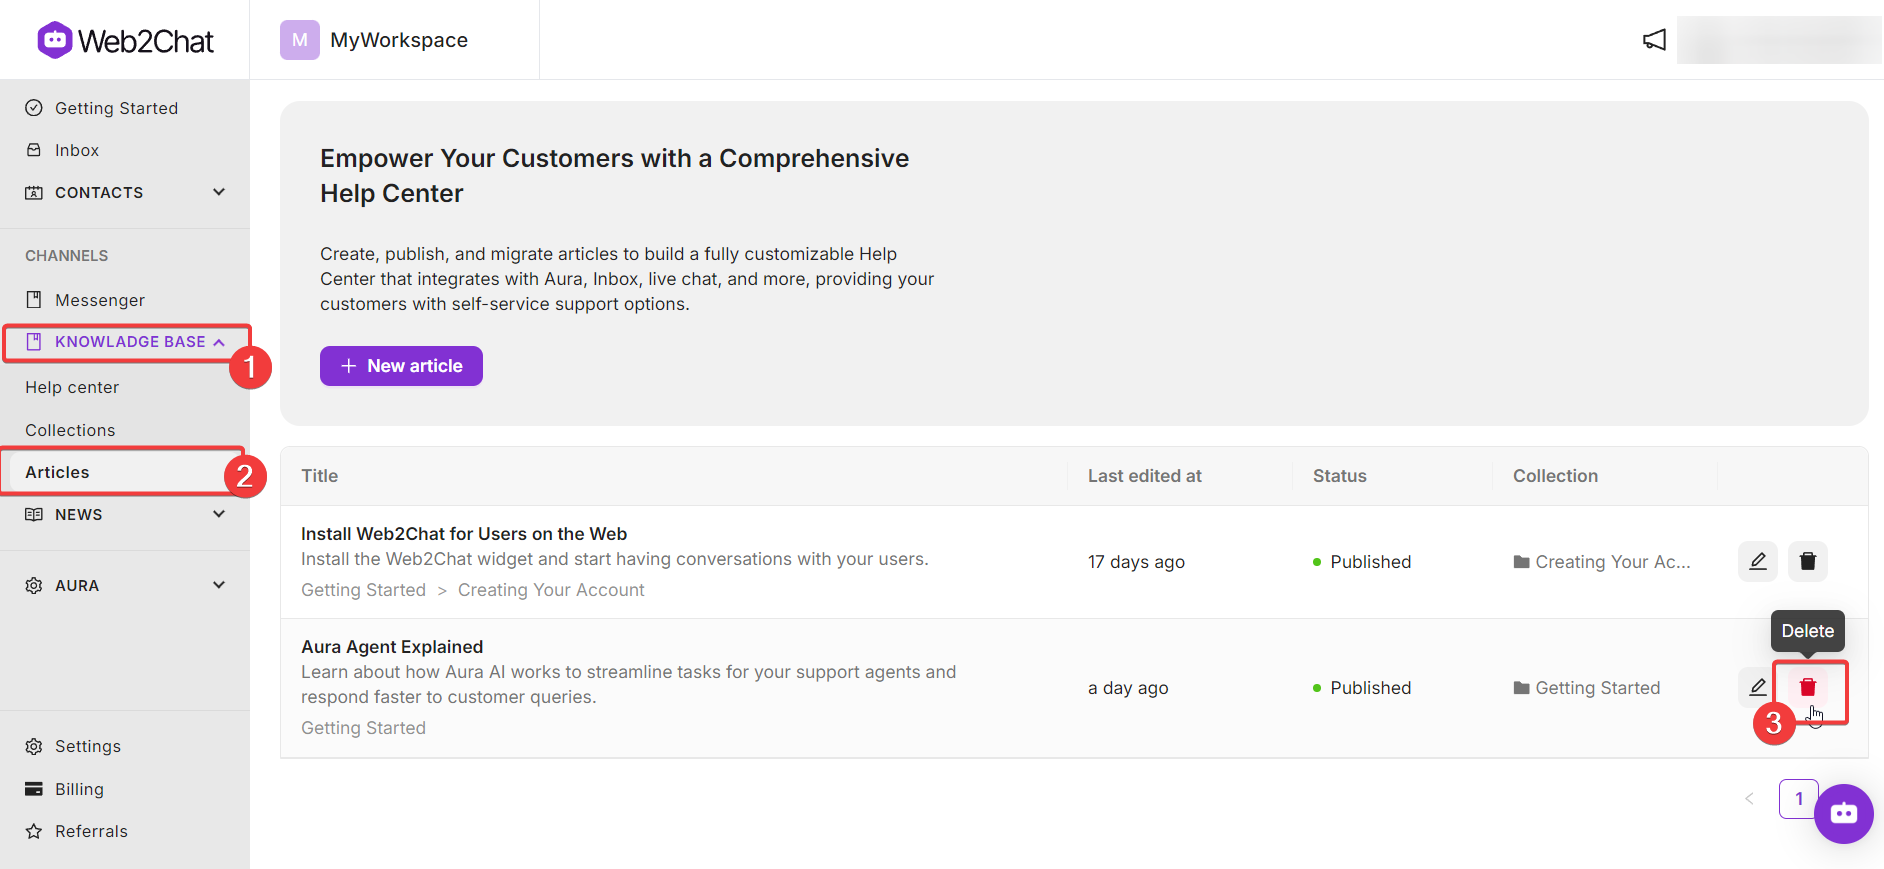
Task: Click the folder icon beside Getting Started collection
Action: (x=1522, y=688)
